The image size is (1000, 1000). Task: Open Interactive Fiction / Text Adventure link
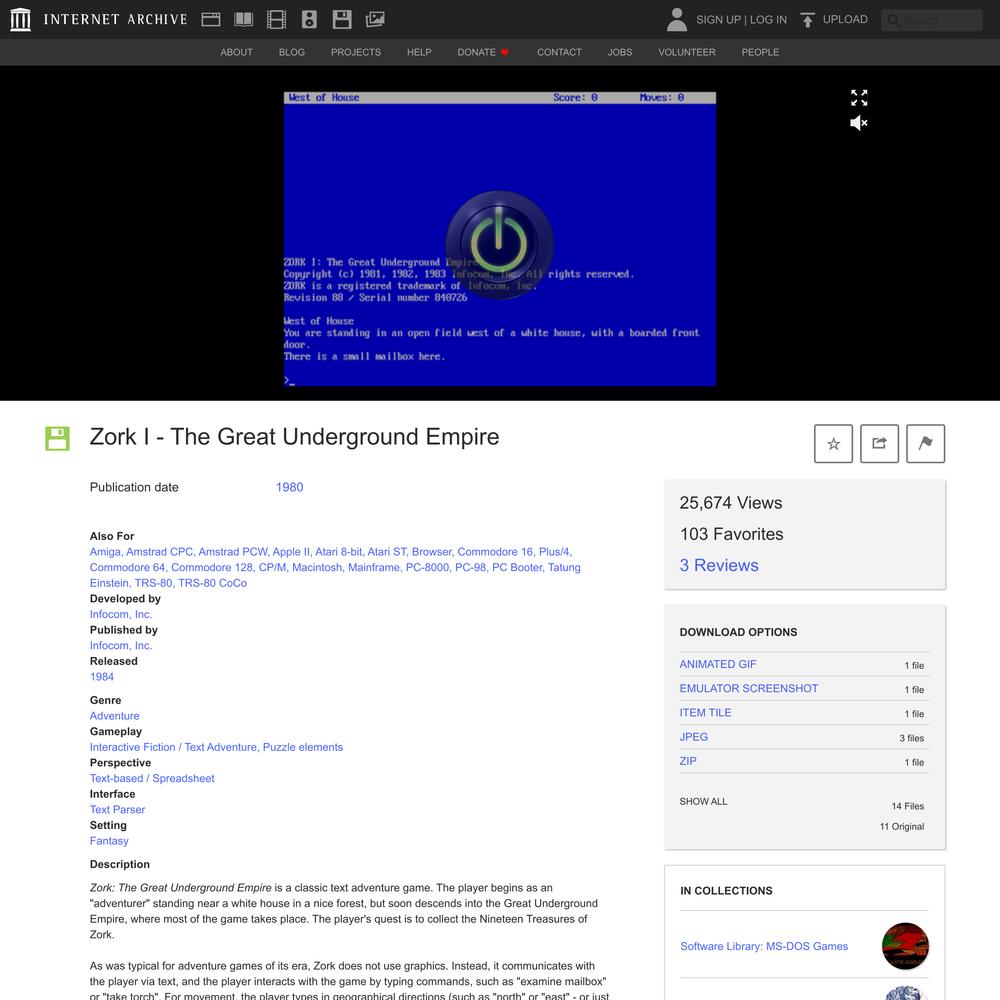coord(173,747)
